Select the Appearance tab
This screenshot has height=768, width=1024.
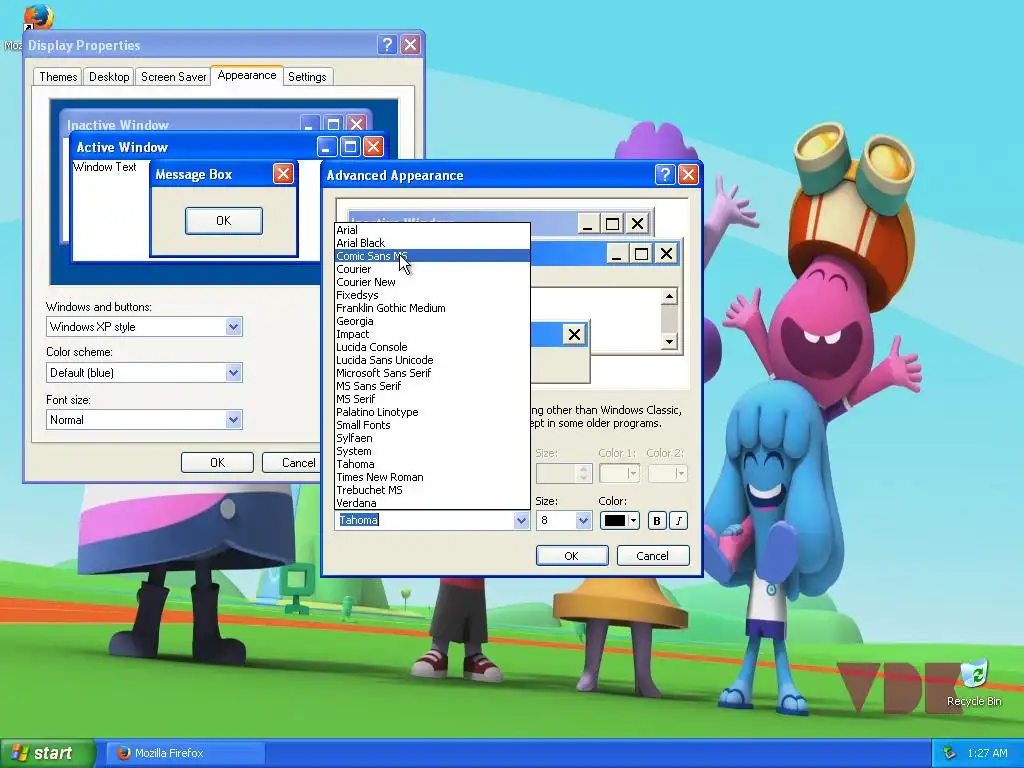coord(247,75)
